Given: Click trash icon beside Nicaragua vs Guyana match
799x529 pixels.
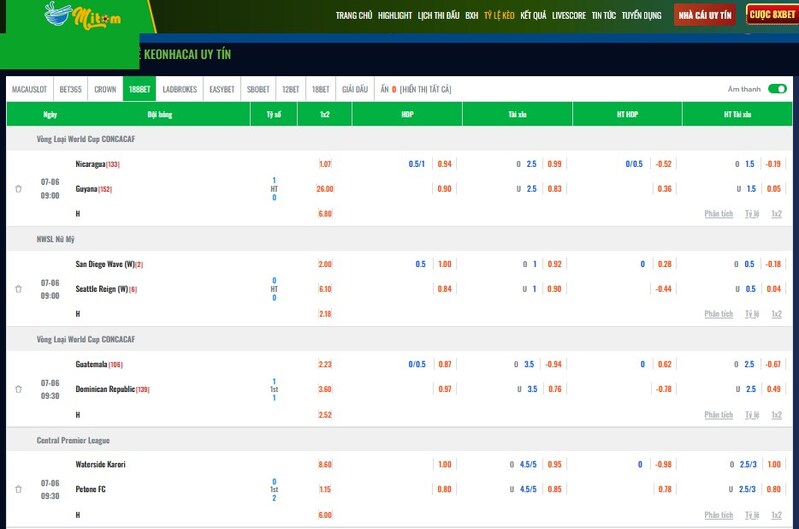Looking at the screenshot, I should click(18, 189).
